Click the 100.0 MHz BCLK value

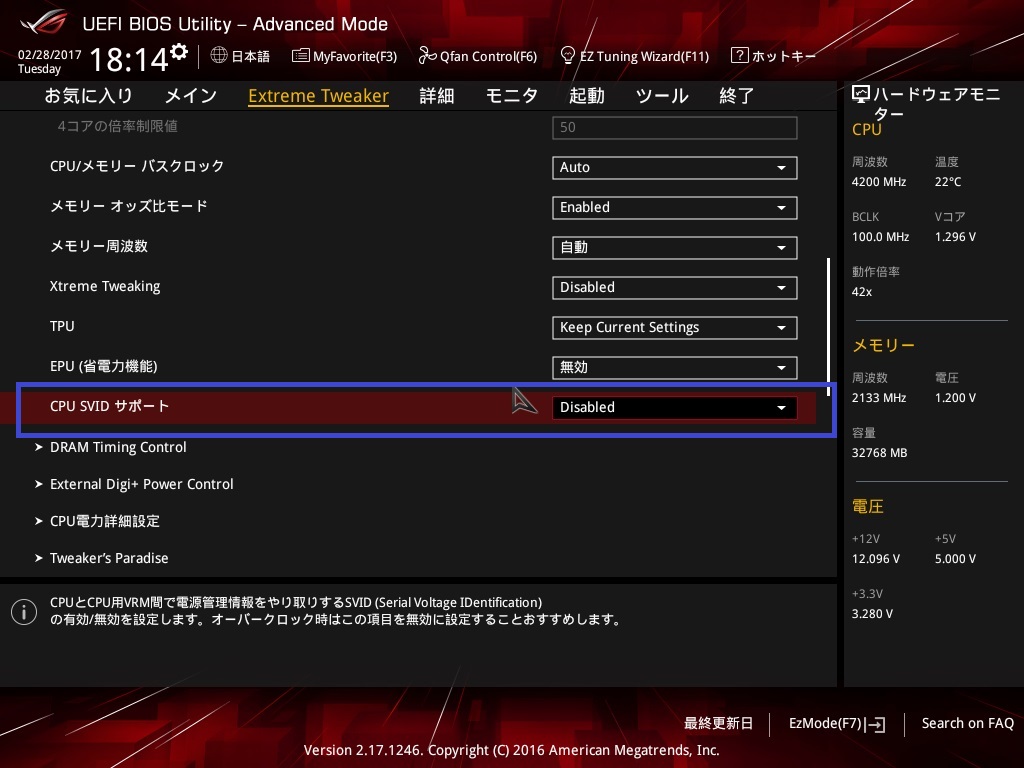coord(880,237)
